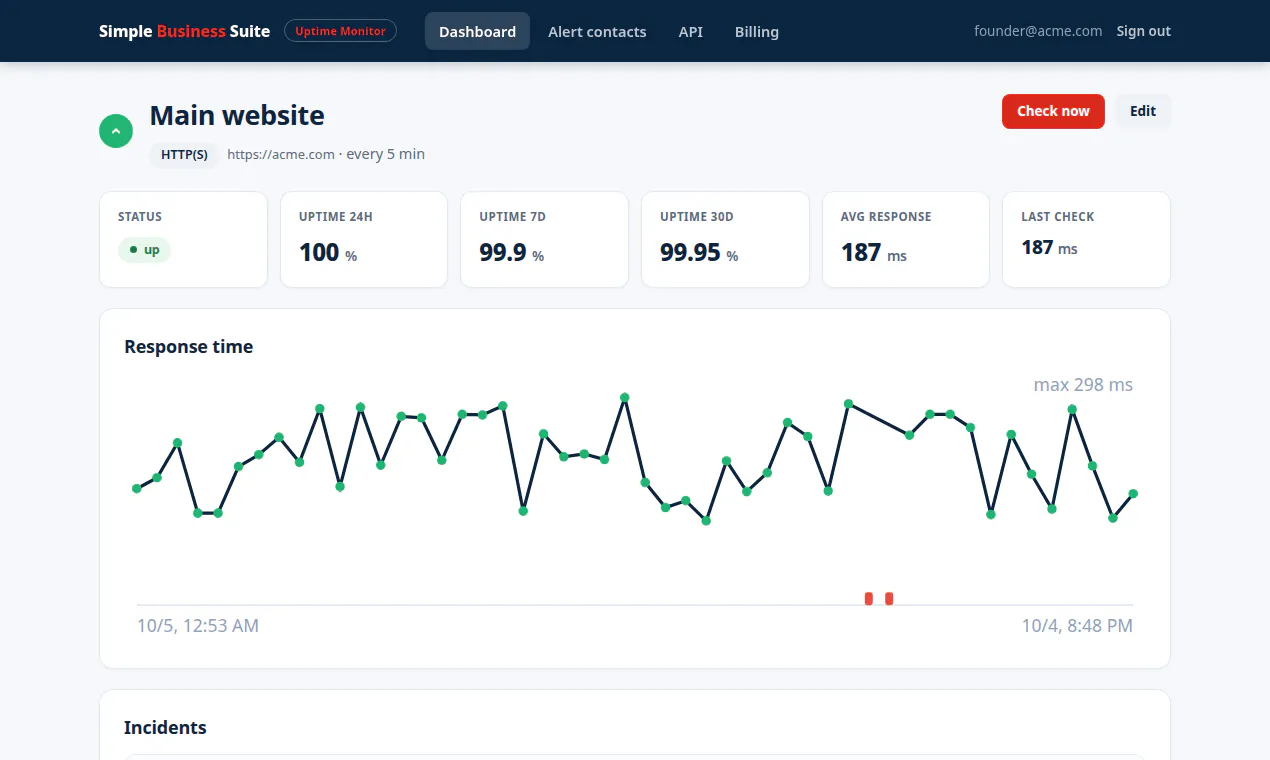Click the Simple Business Suite logo
The height and width of the screenshot is (760, 1270).
coord(185,31)
